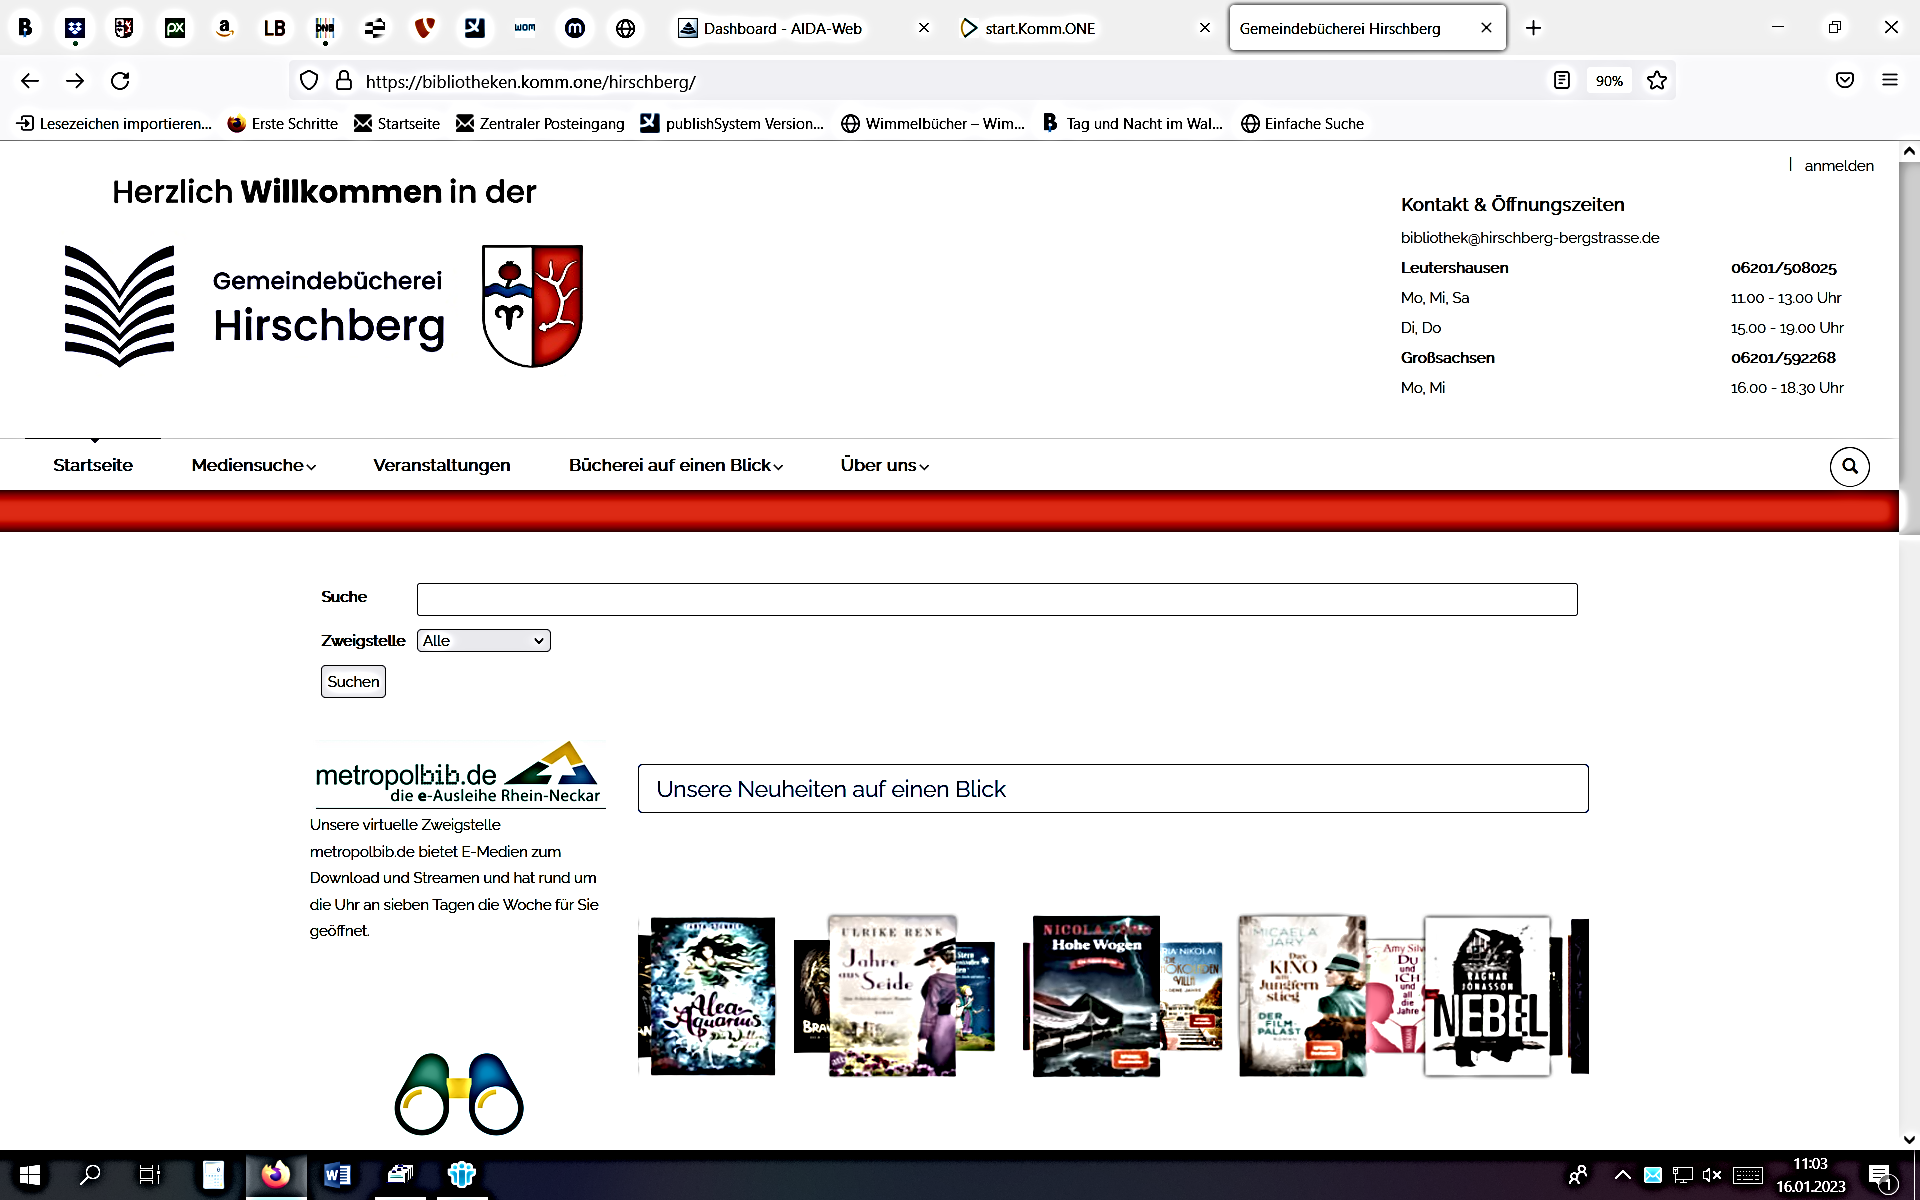Open pinned Amazon tab
The height and width of the screenshot is (1200, 1920).
pos(225,28)
